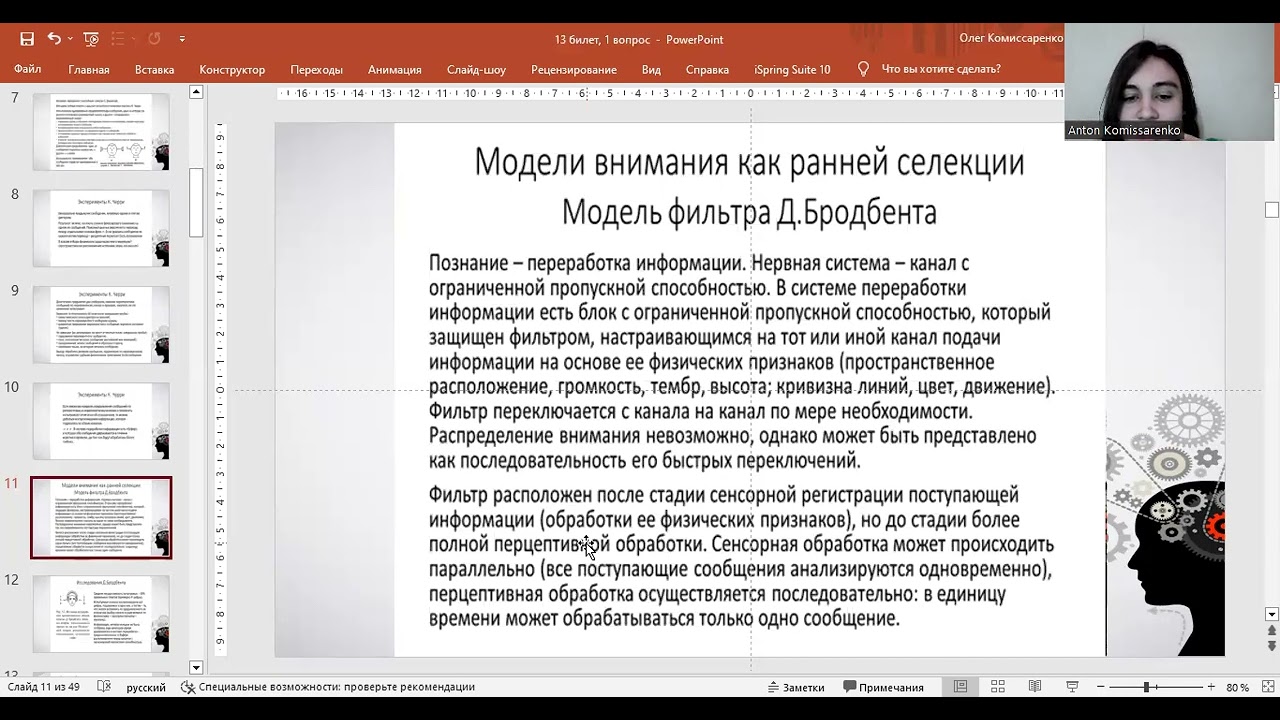This screenshot has height=720, width=1280.
Task: Open the Вставка ribbon tab
Action: pos(154,69)
